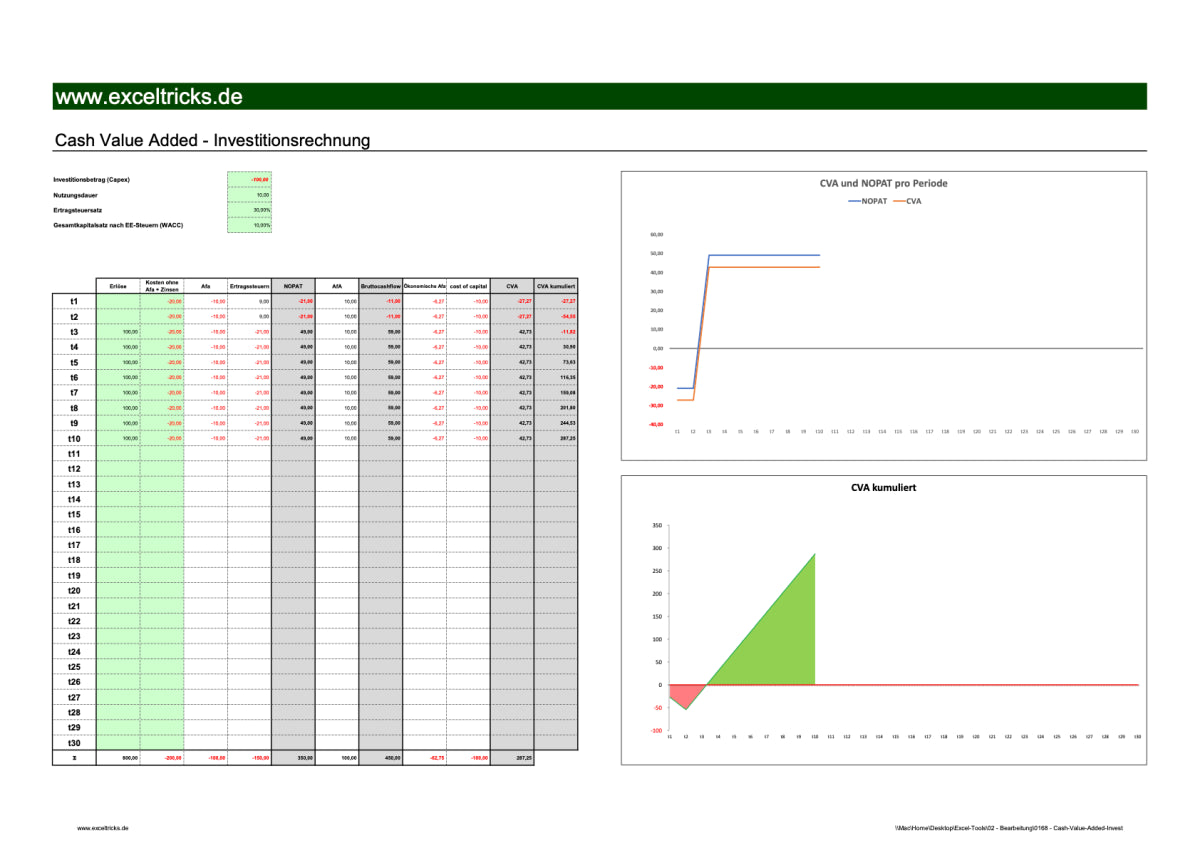The width and height of the screenshot is (1200, 848).
Task: Click chart title 'CVA und NOPAT pro Periode'
Action: pyautogui.click(x=883, y=183)
